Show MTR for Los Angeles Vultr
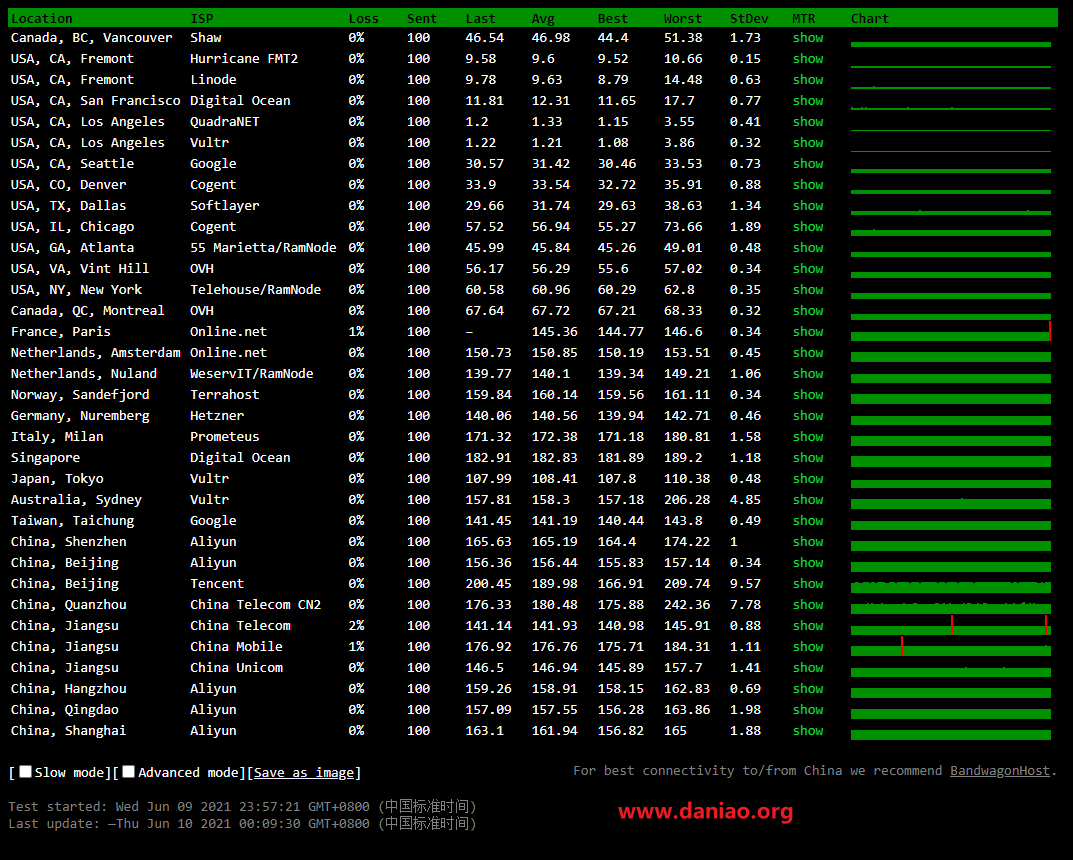 pyautogui.click(x=807, y=143)
